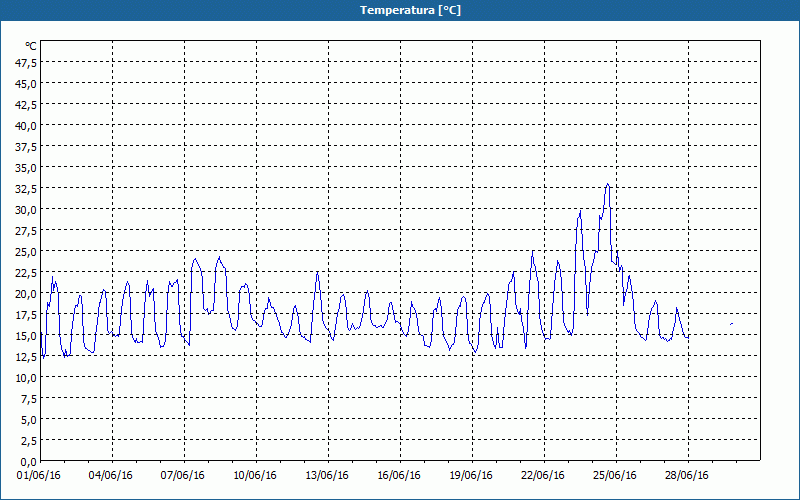The width and height of the screenshot is (800, 500).
Task: Select the 32,5 y-axis label
Action: [x=26, y=189]
